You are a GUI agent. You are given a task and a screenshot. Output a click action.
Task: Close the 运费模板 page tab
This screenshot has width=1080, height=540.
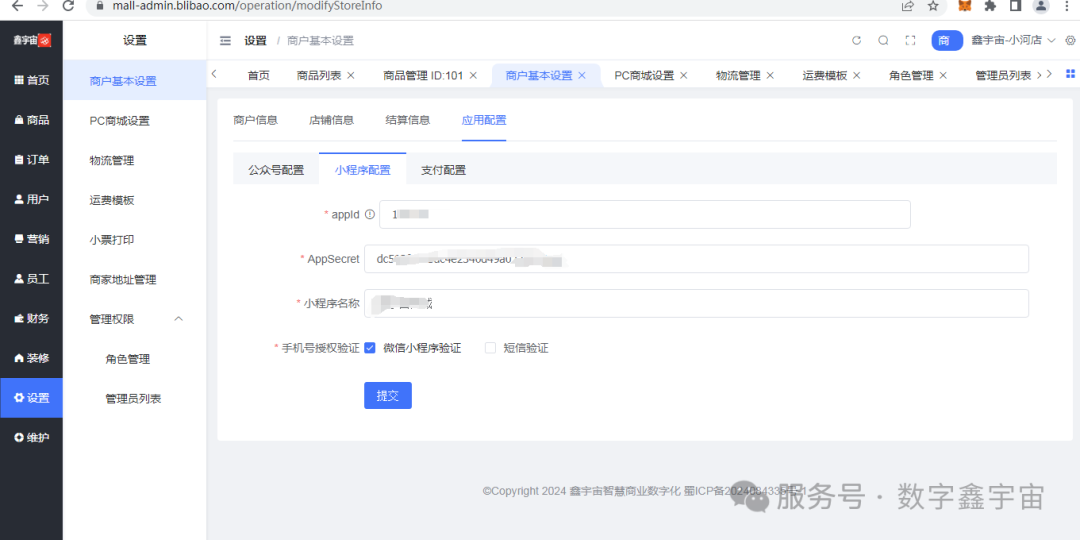[857, 76]
